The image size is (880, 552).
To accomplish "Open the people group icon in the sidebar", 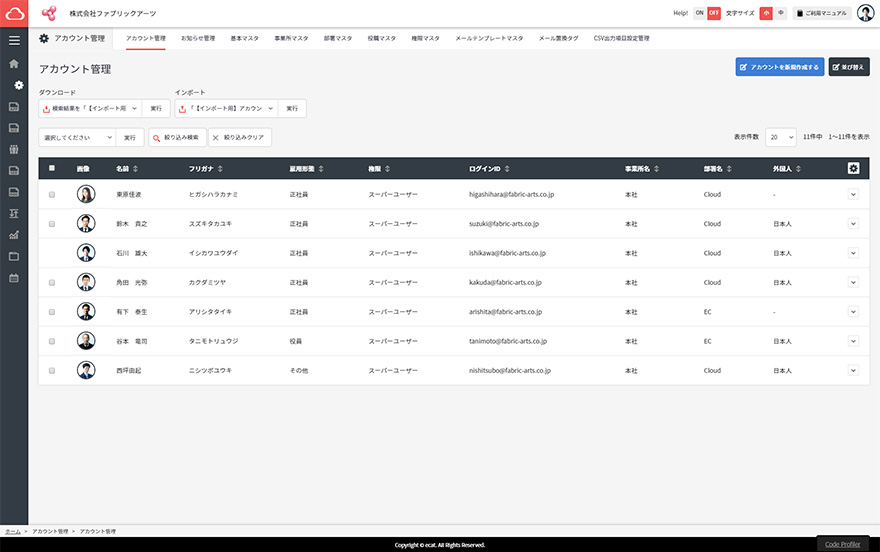I will (14, 149).
